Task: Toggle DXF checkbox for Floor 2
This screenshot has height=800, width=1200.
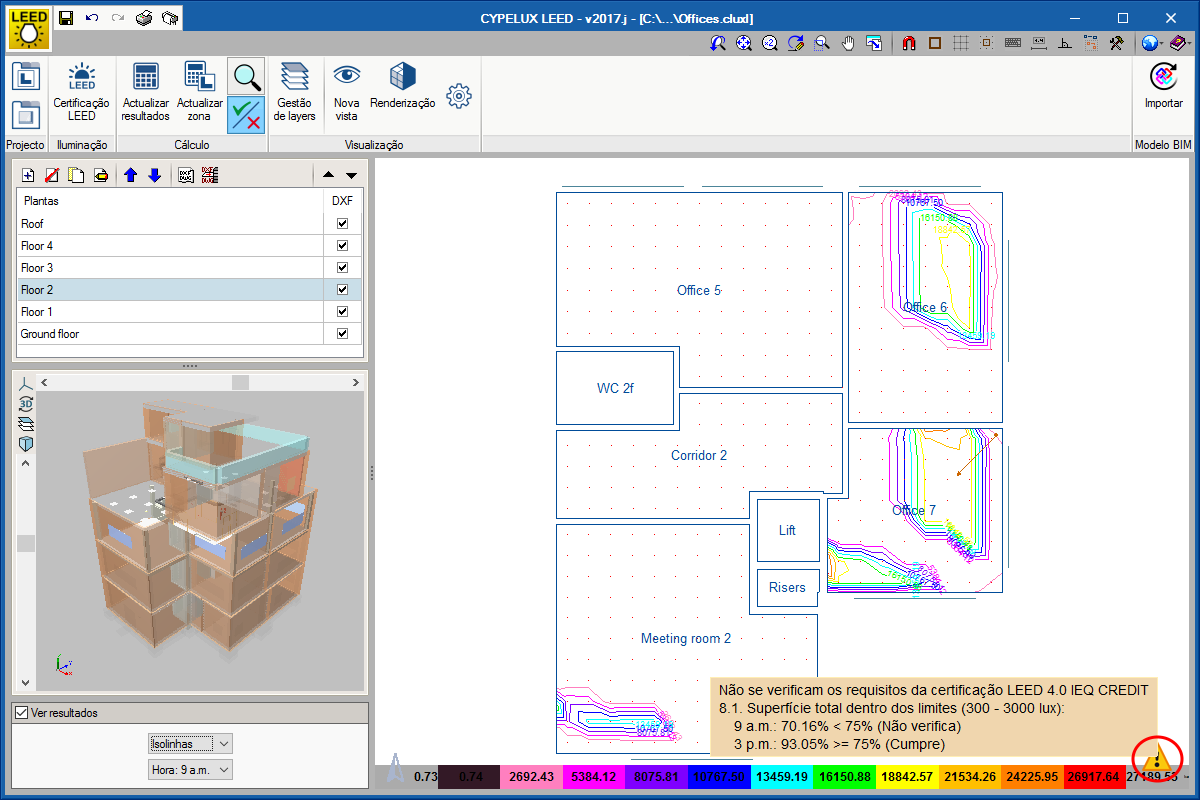Action: (342, 290)
